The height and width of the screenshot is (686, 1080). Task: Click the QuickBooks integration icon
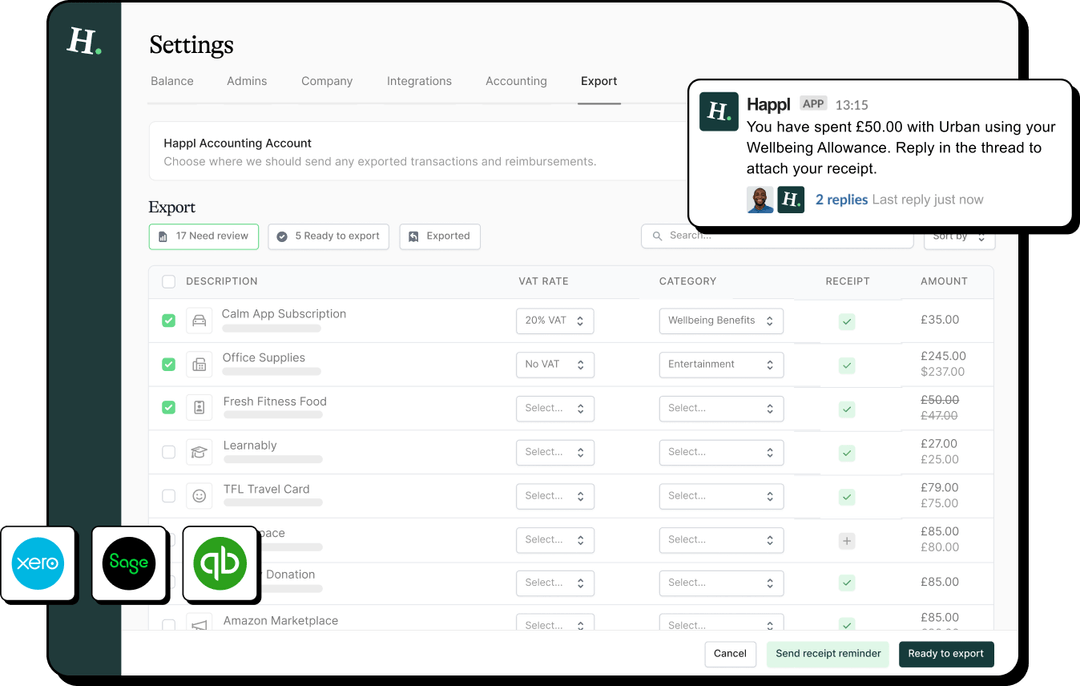coord(220,564)
